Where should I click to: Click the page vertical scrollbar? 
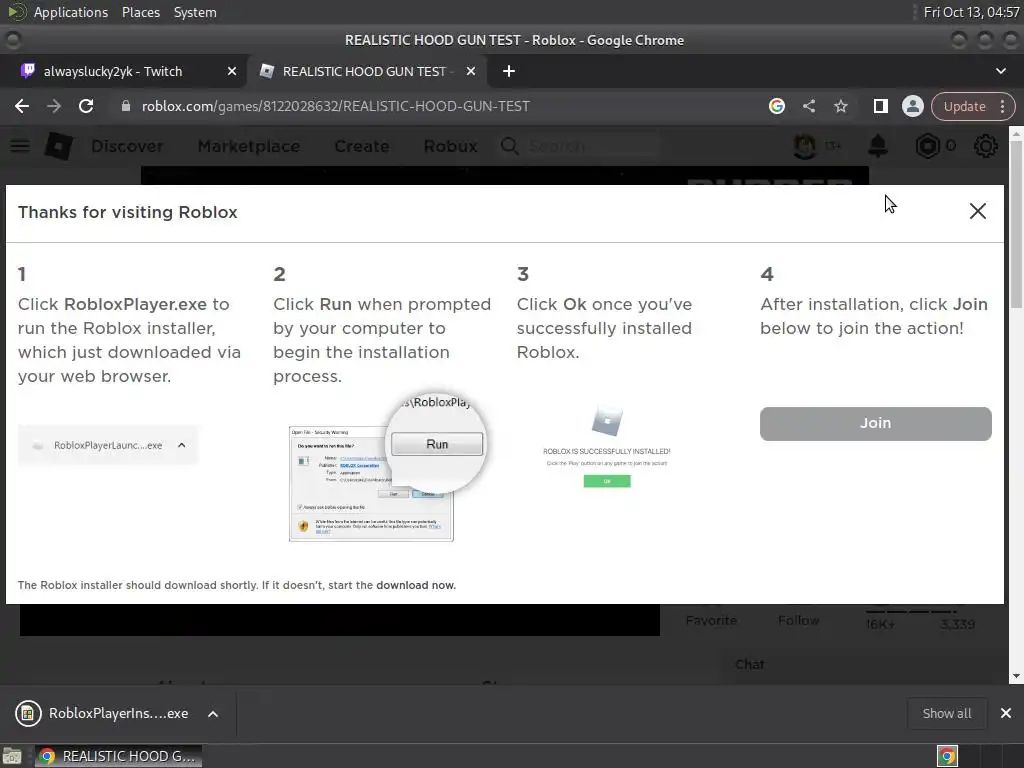tap(1016, 223)
